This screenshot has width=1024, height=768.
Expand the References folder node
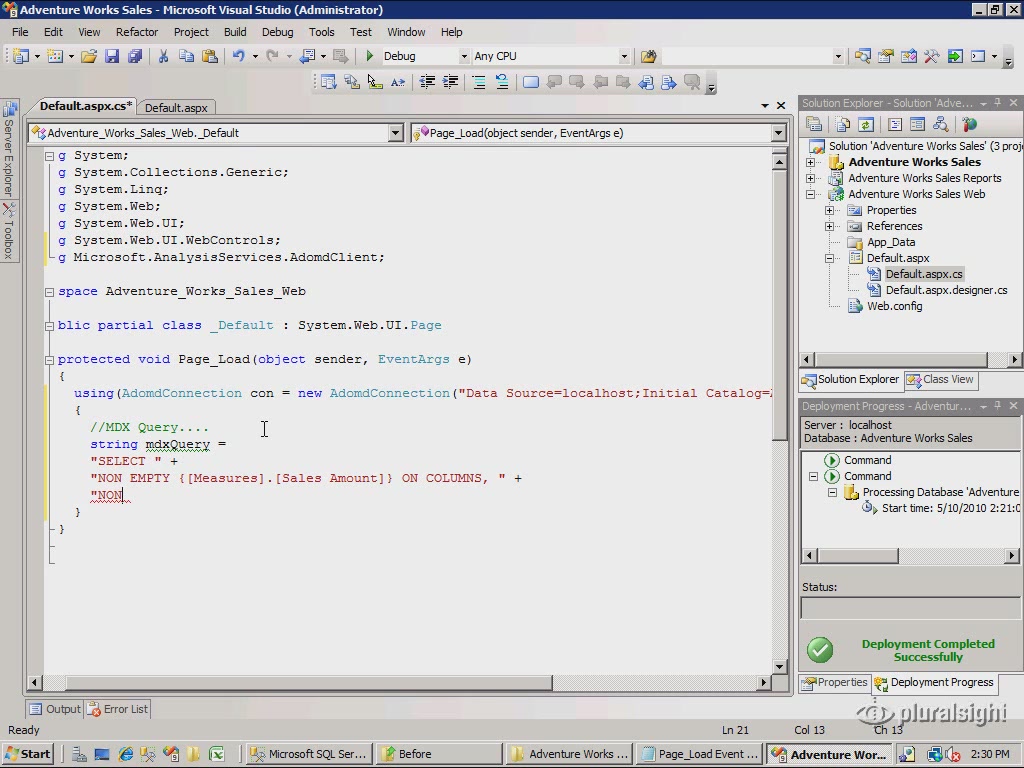coord(829,226)
